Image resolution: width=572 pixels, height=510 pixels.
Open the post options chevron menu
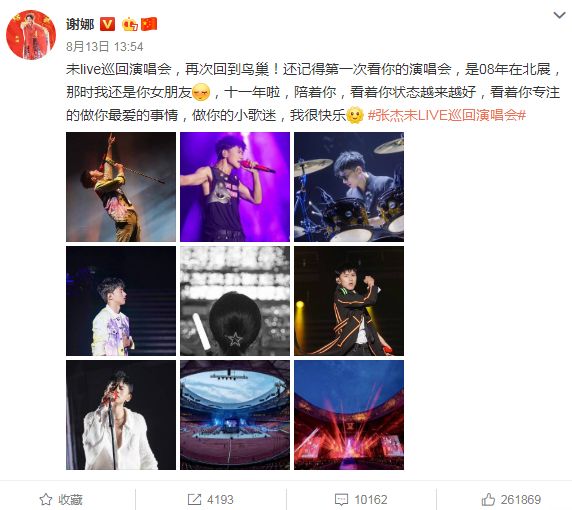tap(559, 15)
